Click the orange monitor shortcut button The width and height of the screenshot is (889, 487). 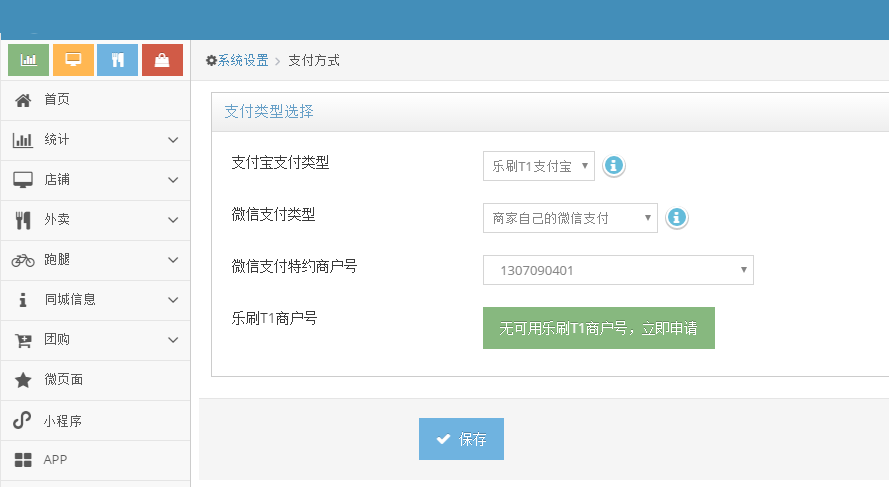click(73, 60)
